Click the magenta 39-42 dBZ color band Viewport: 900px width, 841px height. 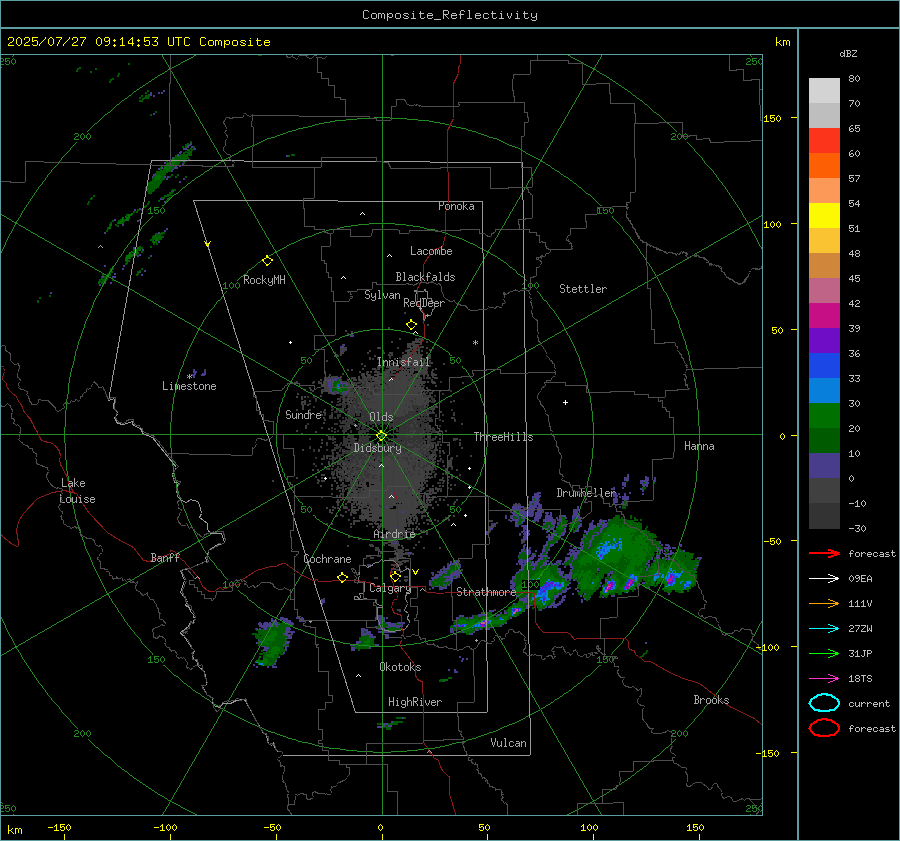[824, 316]
